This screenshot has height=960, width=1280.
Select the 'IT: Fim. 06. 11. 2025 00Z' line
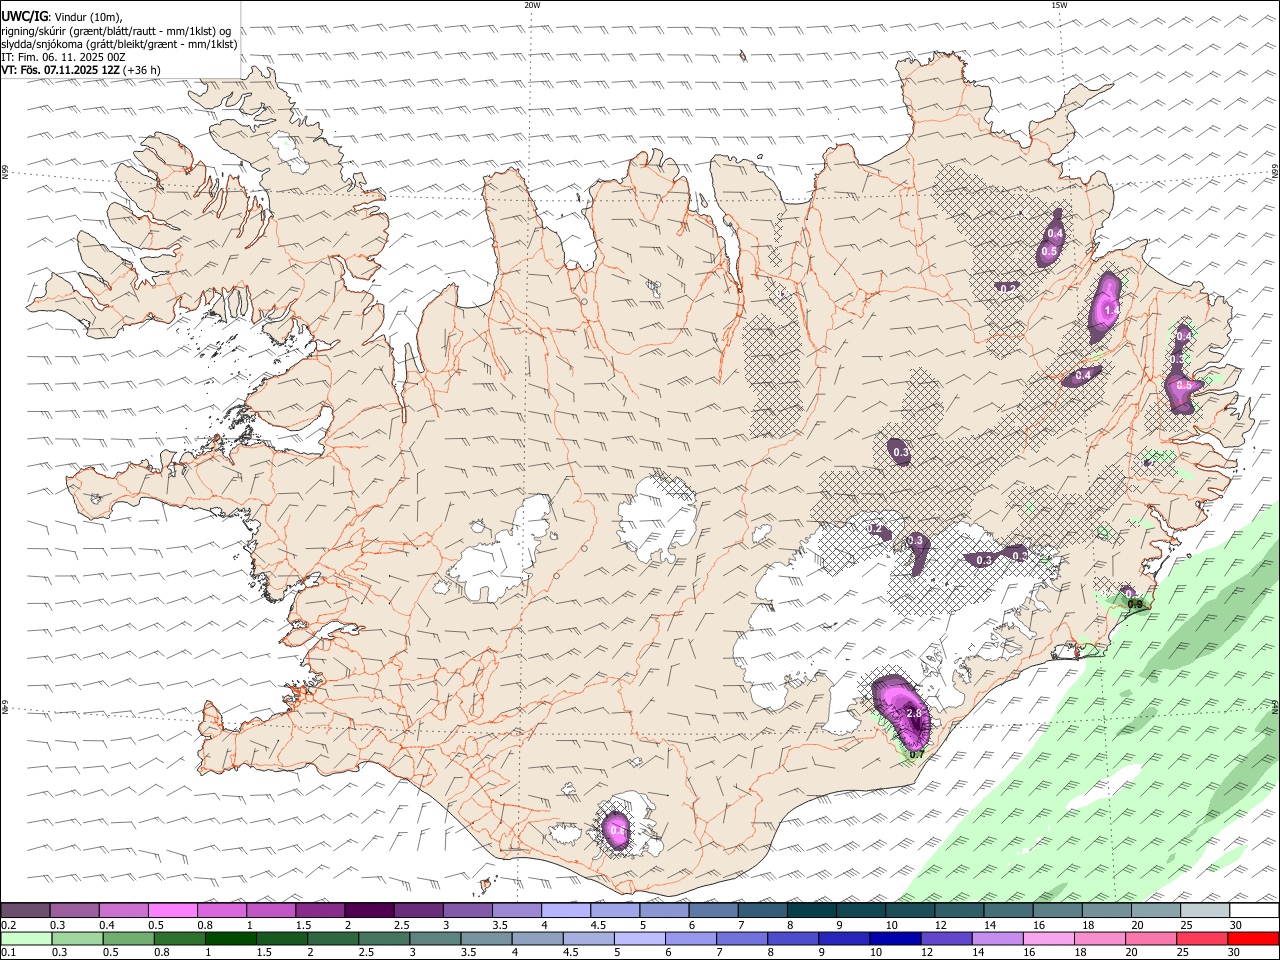point(63,57)
